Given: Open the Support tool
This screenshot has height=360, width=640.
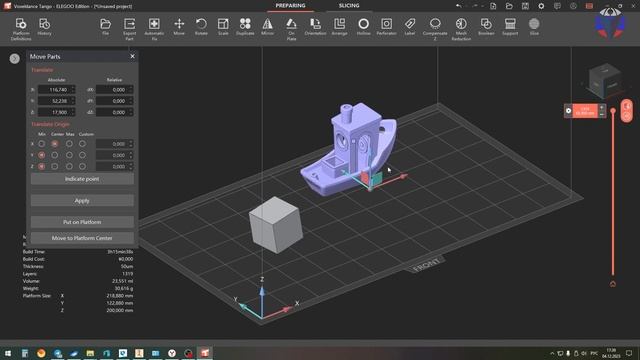Looking at the screenshot, I should click(510, 27).
